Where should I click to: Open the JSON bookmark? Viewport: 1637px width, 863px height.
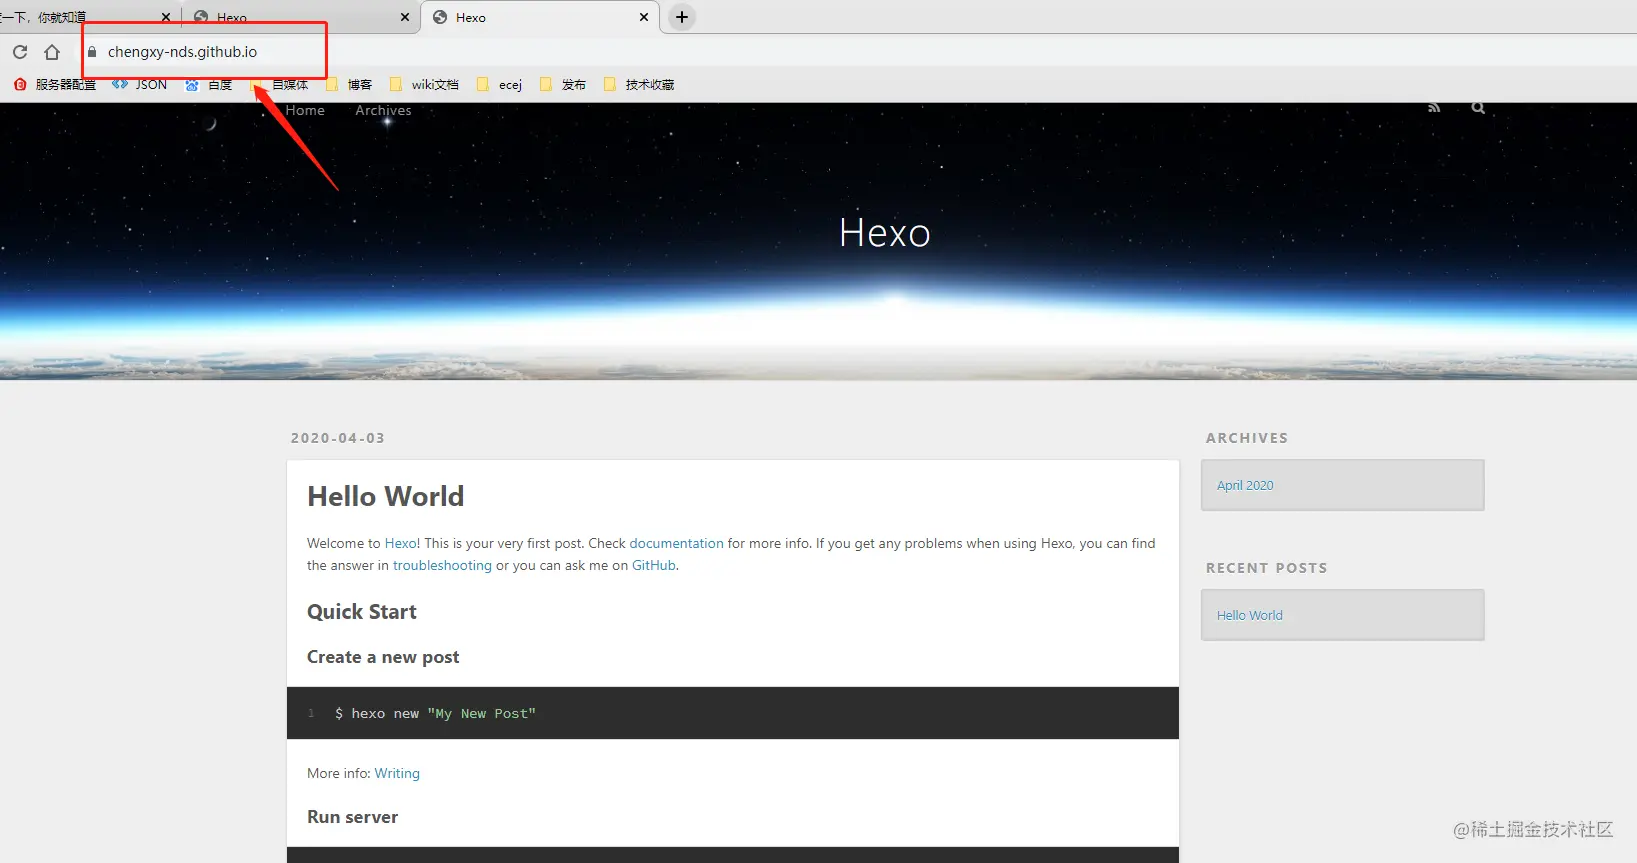point(140,85)
